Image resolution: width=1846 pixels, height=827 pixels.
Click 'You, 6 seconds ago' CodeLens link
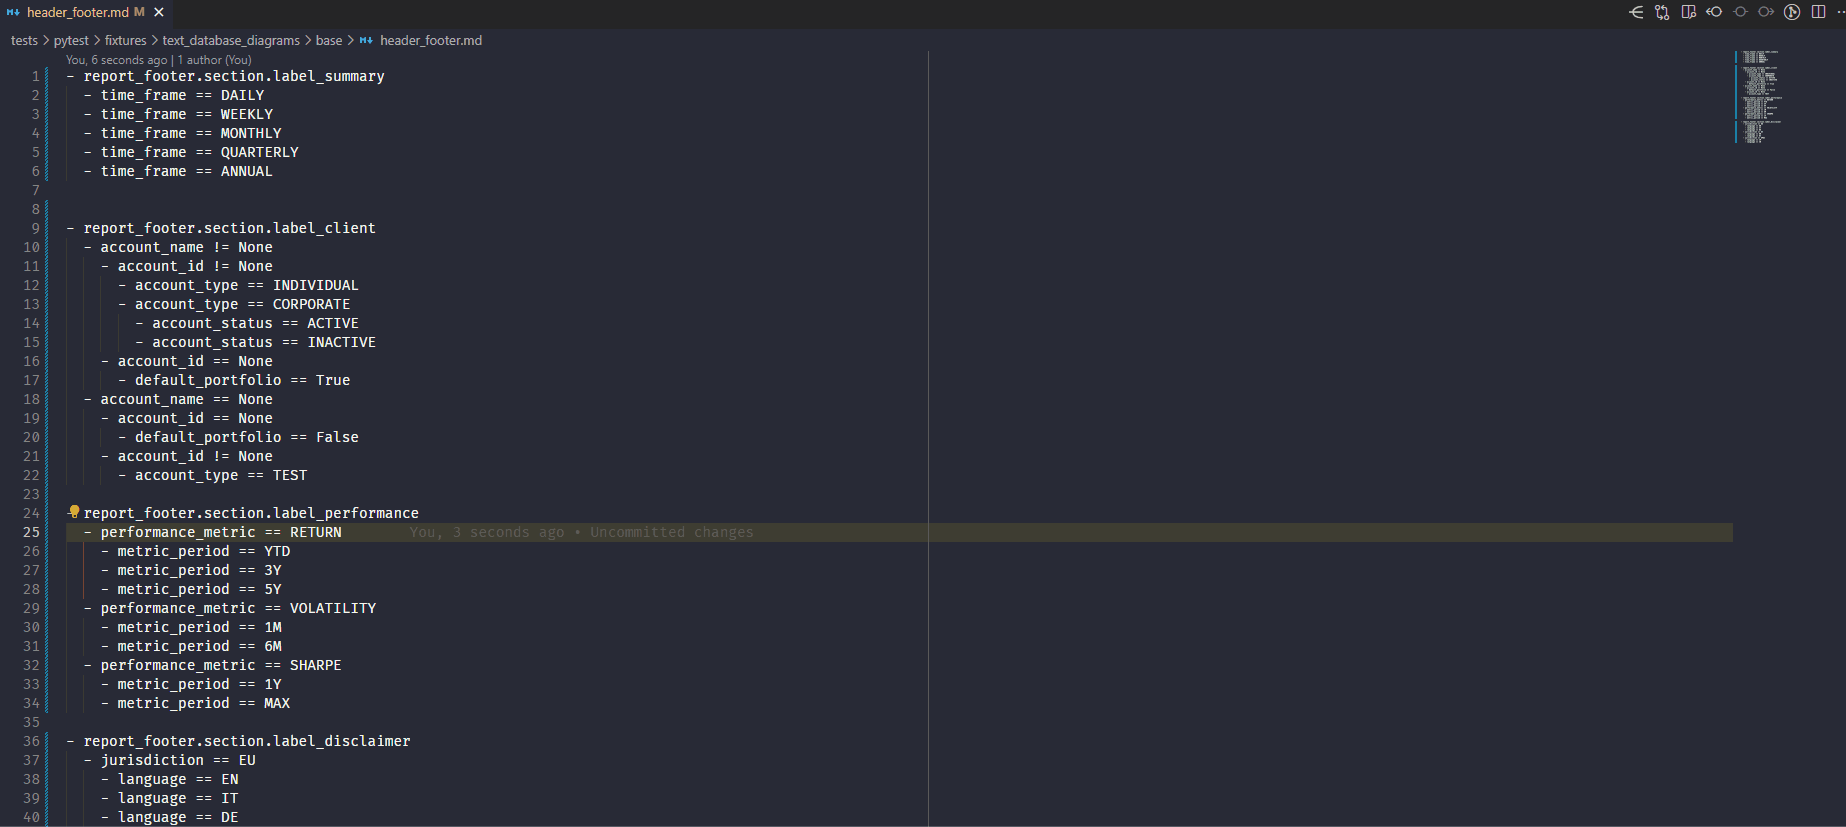[x=117, y=60]
